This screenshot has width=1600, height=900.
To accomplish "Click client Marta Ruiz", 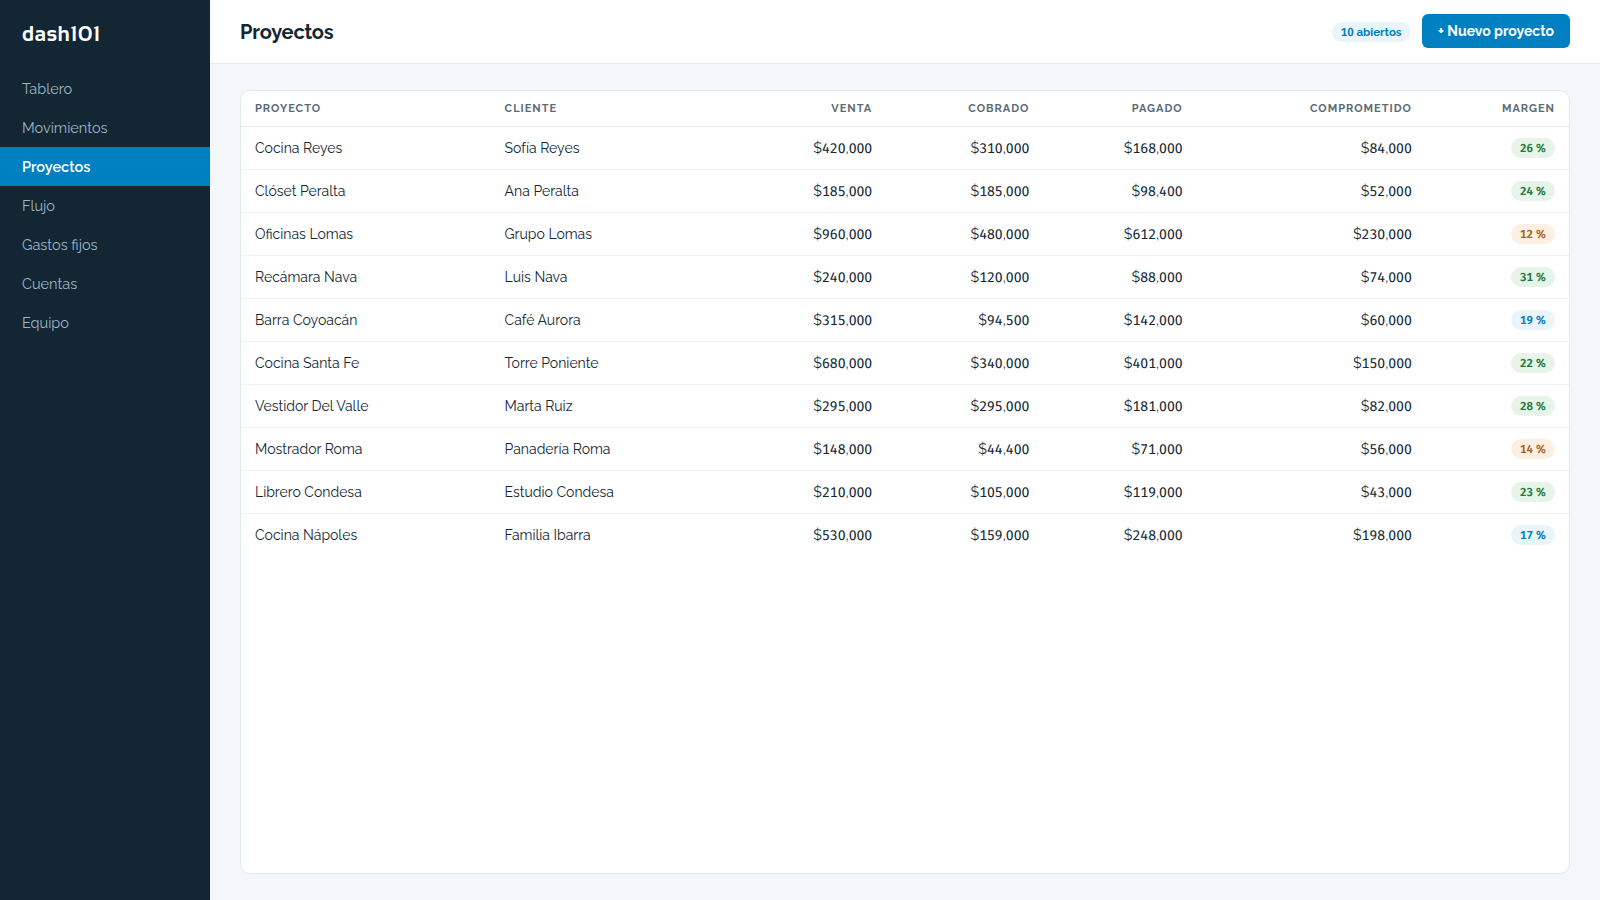I will pos(538,406).
